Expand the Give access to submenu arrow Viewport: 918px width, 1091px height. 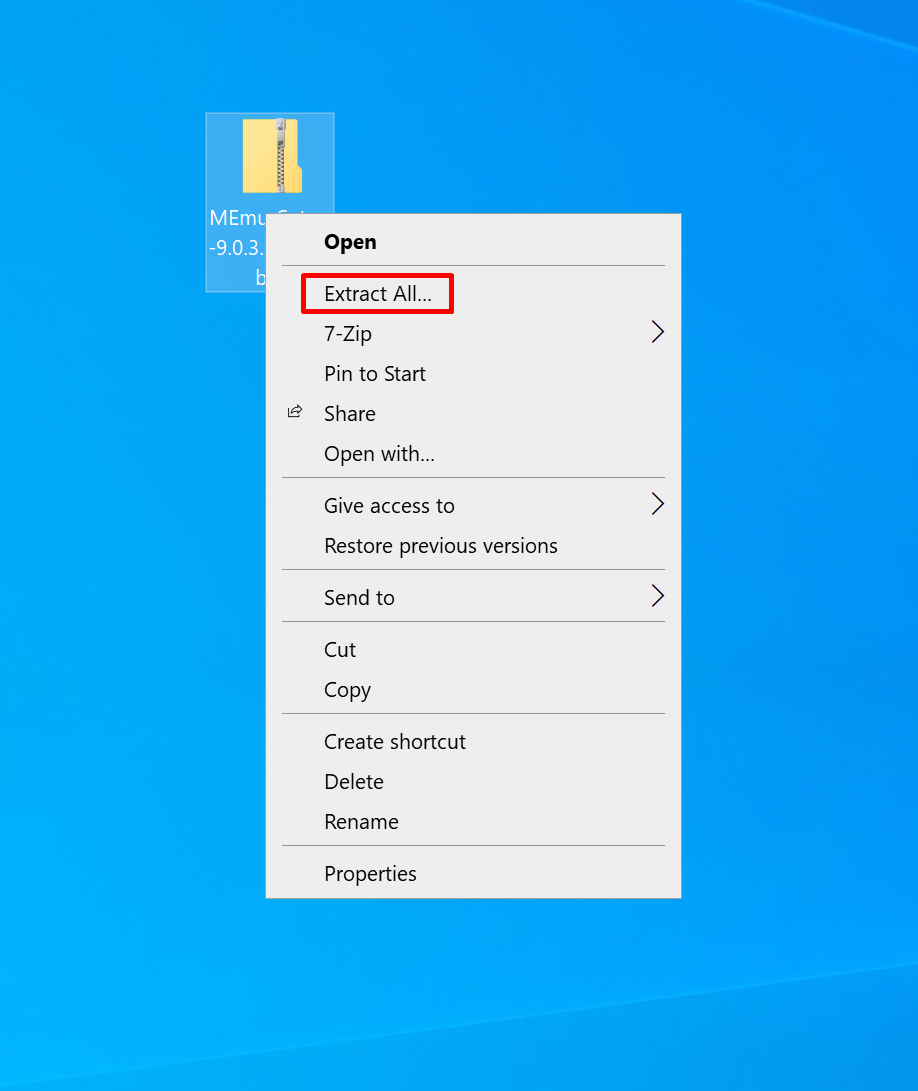tap(657, 505)
